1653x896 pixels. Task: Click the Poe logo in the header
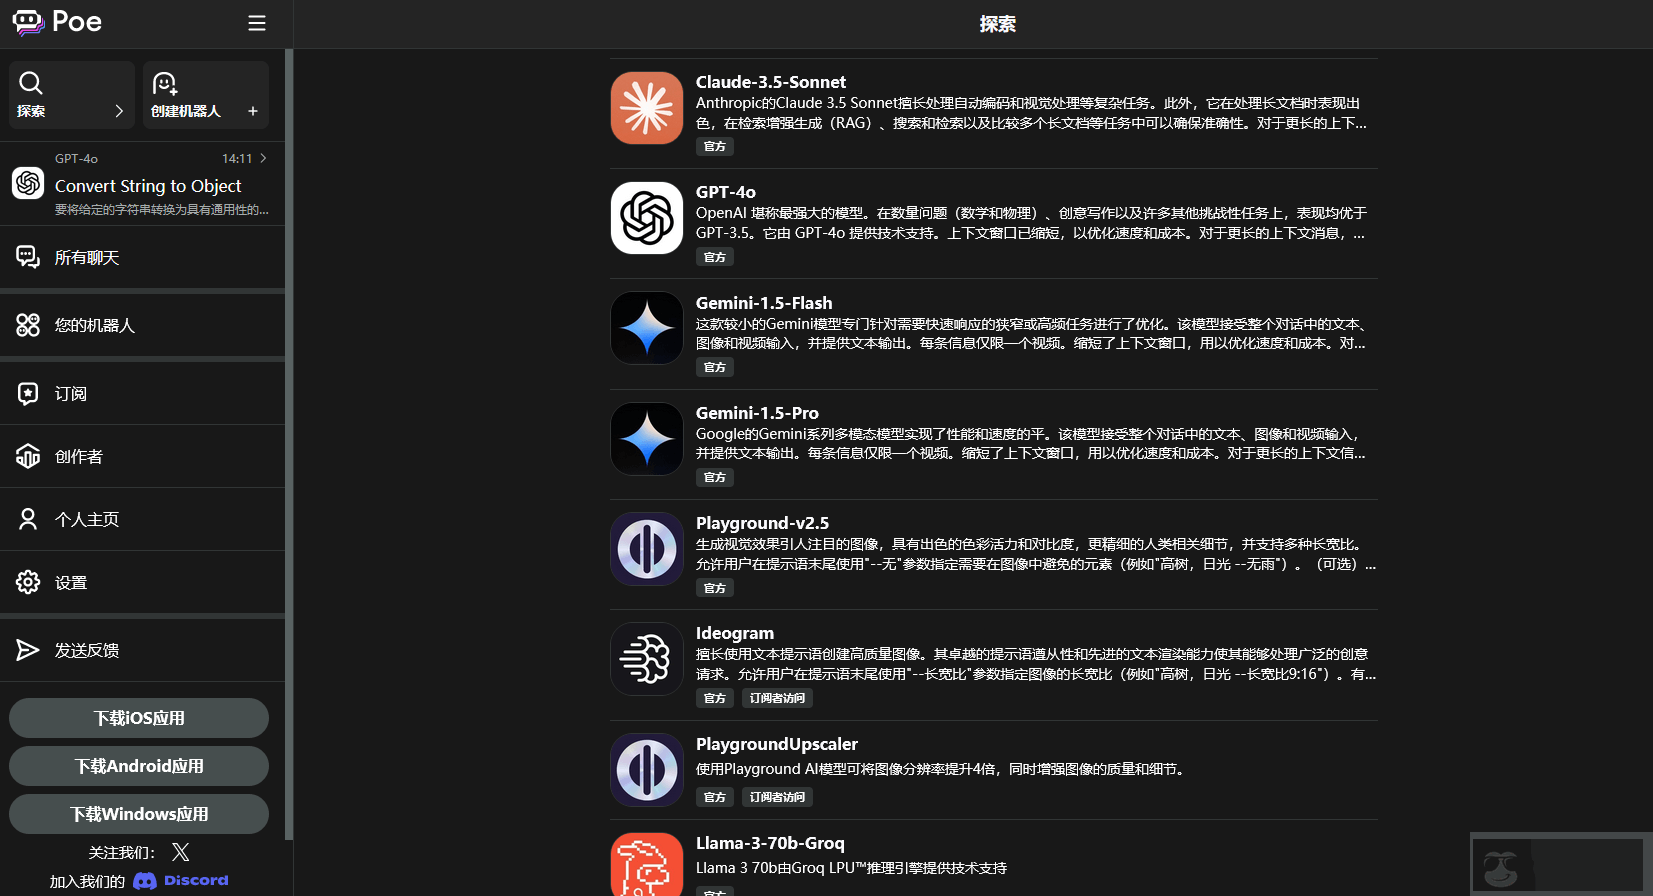click(x=57, y=22)
